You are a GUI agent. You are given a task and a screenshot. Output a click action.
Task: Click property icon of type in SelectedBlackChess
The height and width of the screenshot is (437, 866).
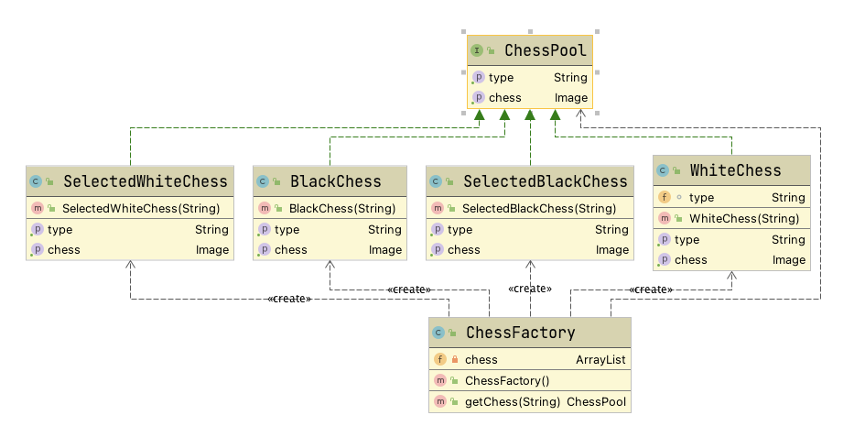pyautogui.click(x=437, y=229)
